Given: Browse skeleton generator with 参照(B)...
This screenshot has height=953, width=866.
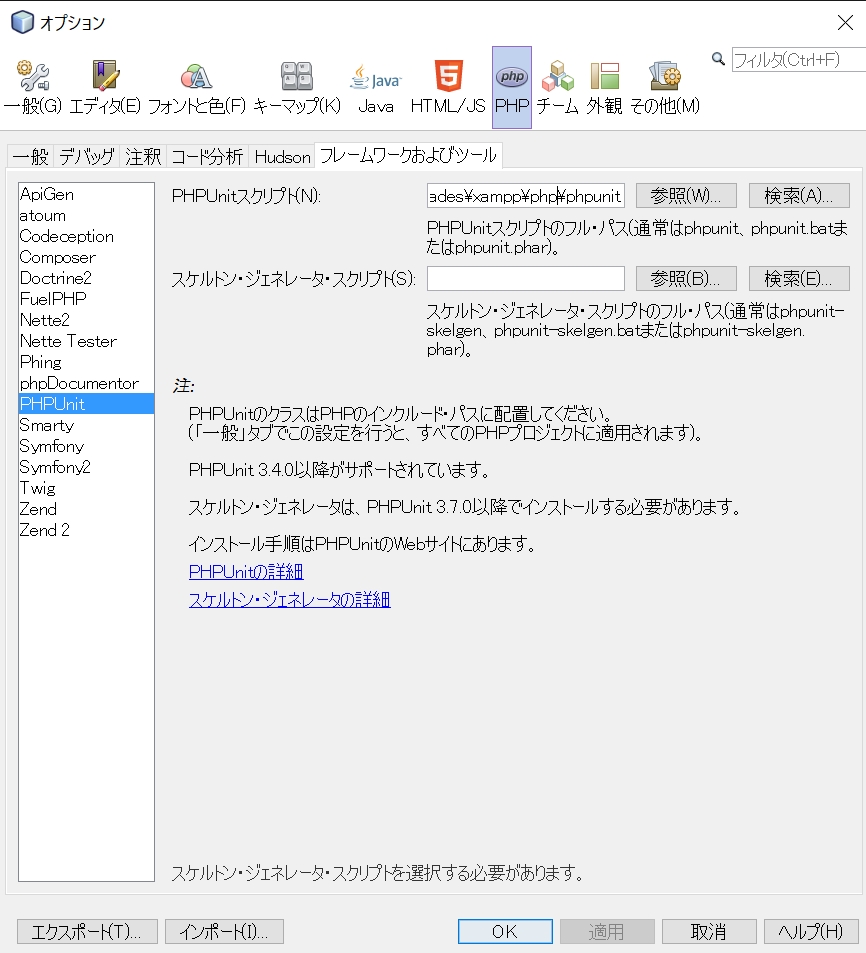Looking at the screenshot, I should coord(686,278).
